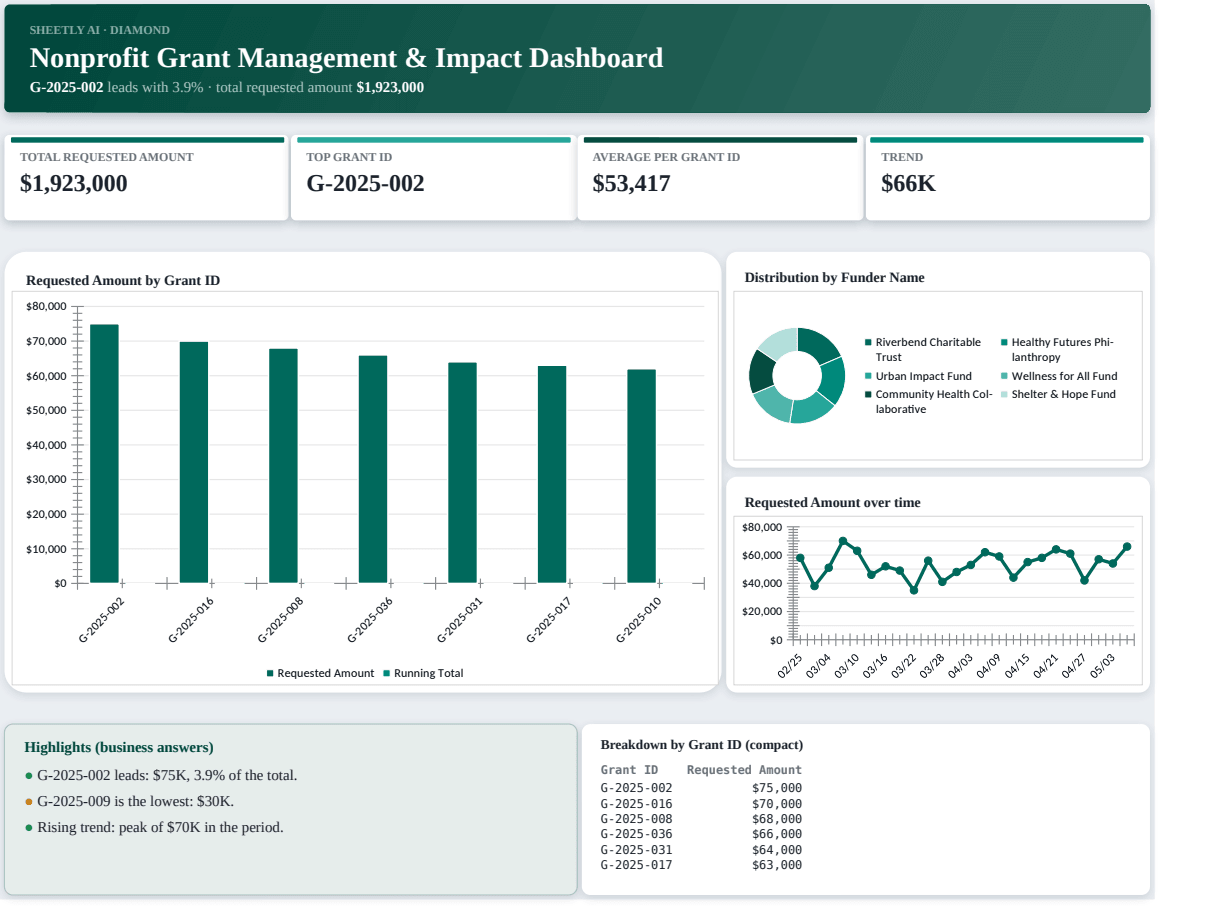Click the Shelter & Hope Fund legend swatch
Image resolution: width=1227 pixels, height=922 pixels.
tap(1004, 395)
